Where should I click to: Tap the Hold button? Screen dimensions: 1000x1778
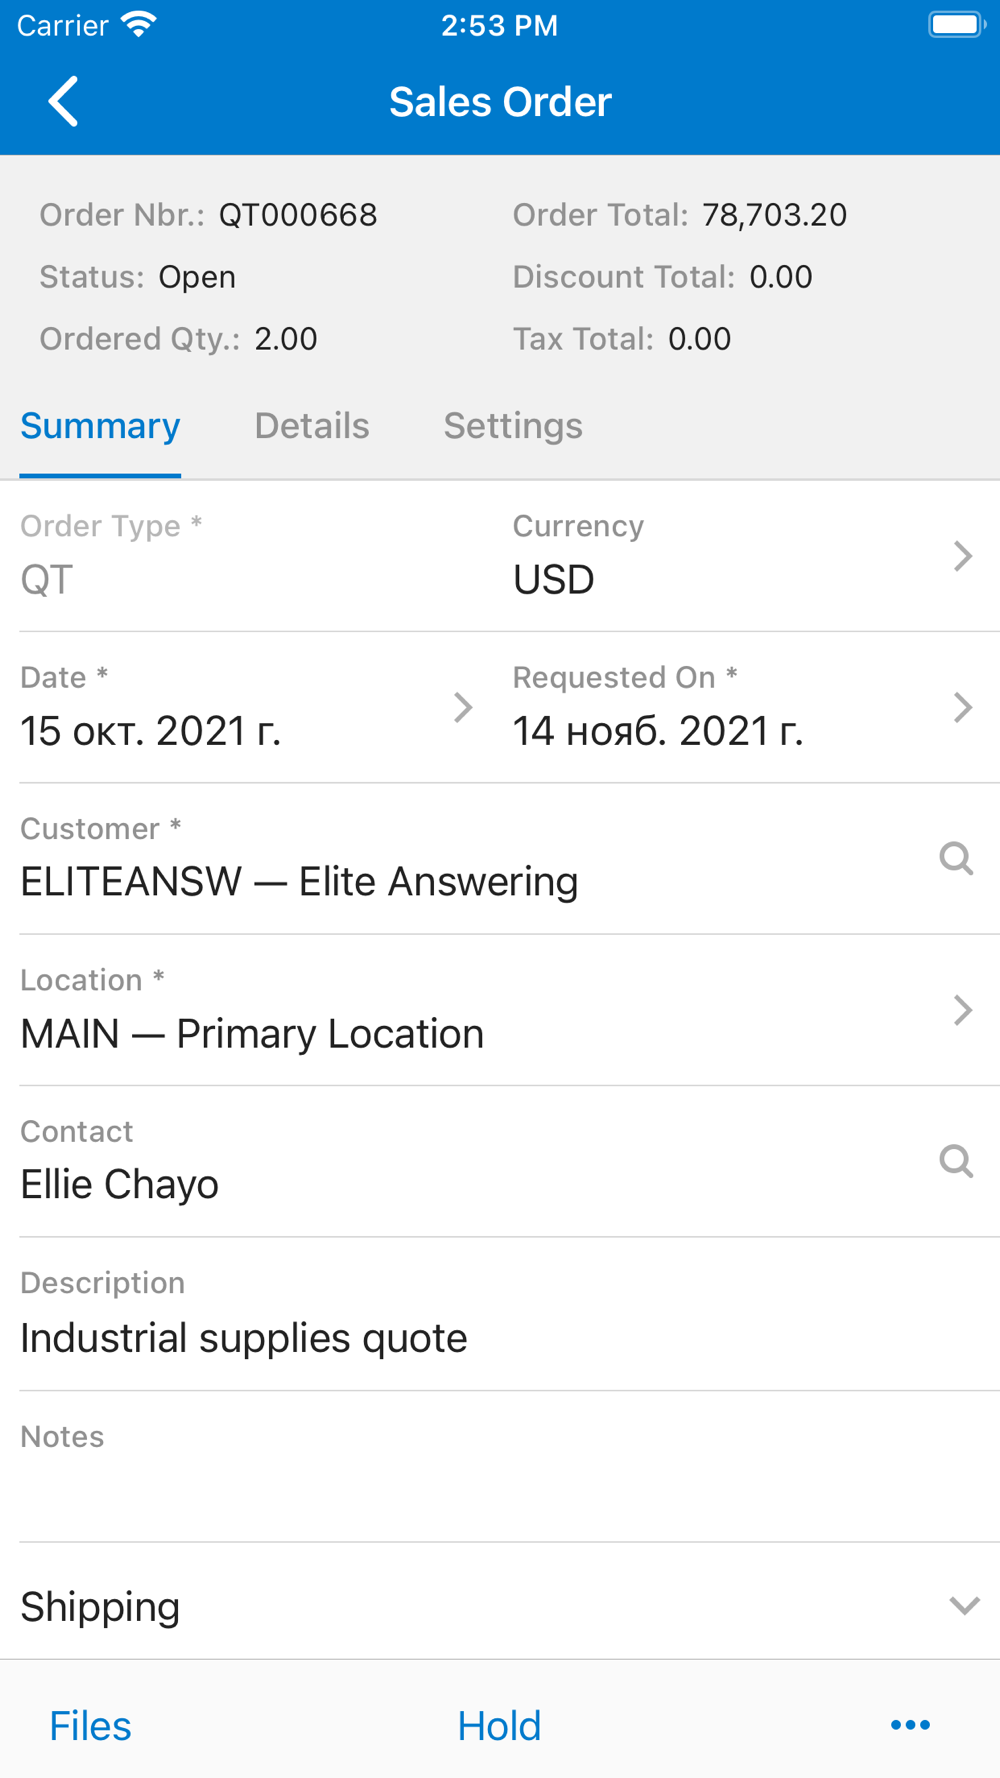[x=499, y=1726]
